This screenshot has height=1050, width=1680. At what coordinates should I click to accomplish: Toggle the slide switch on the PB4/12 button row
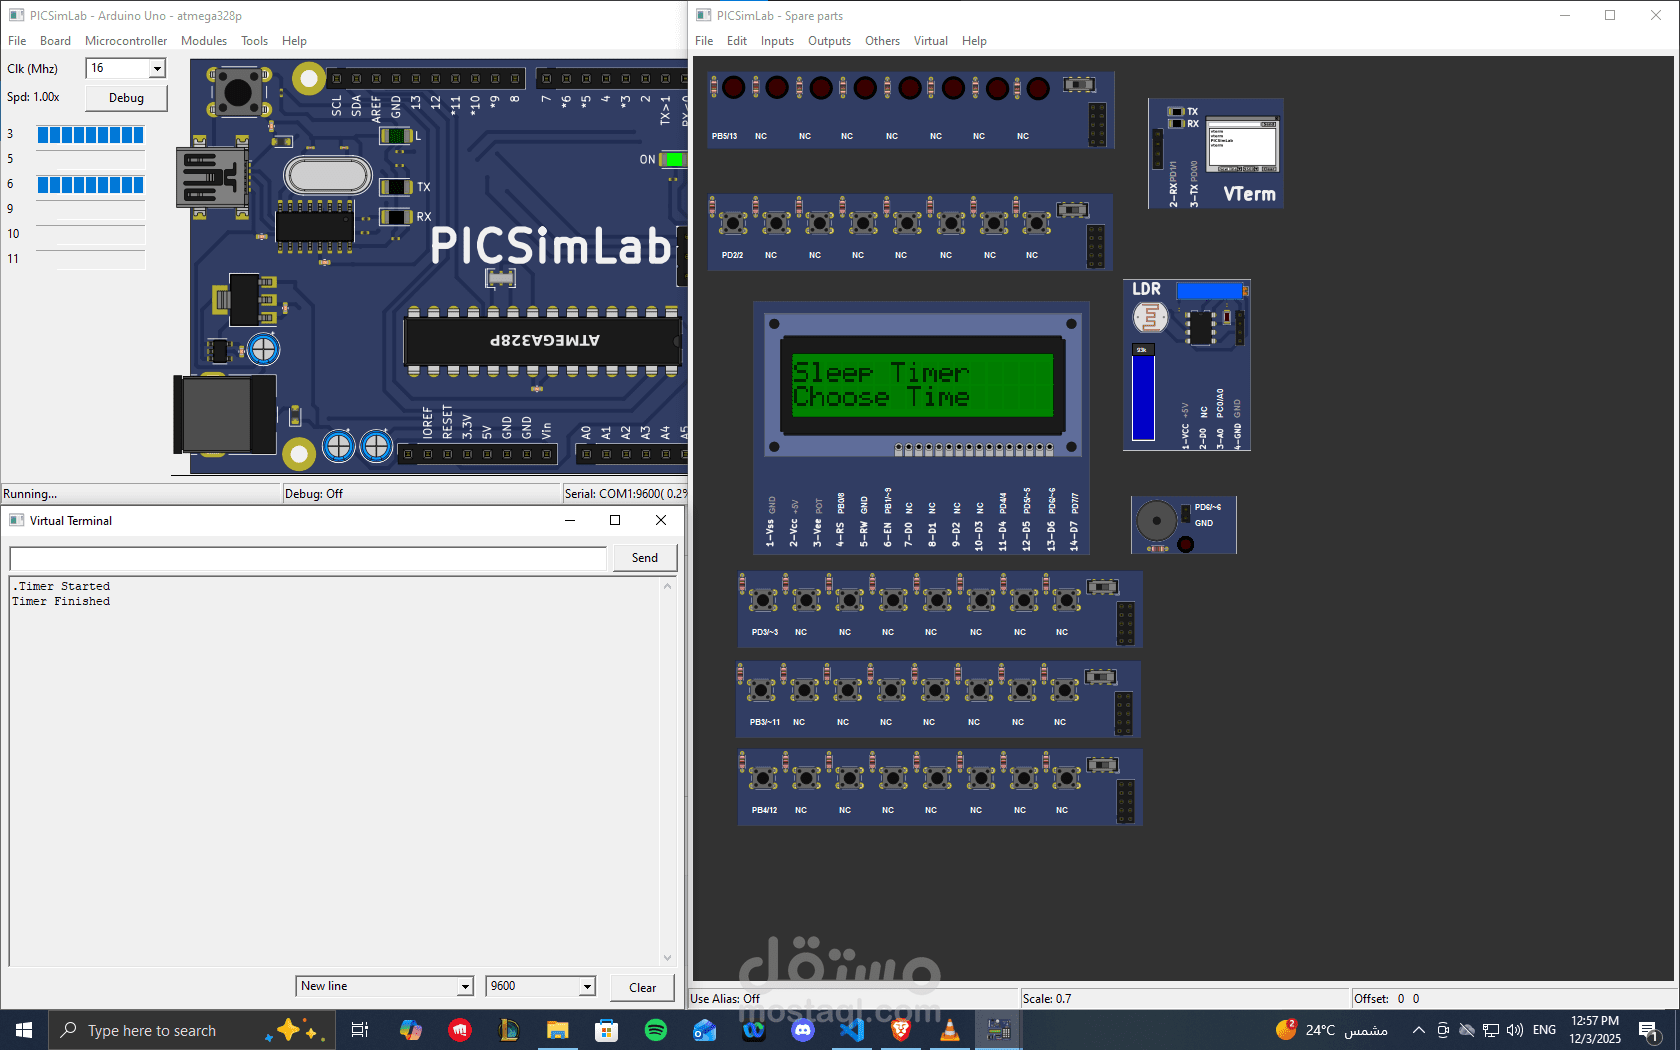(1102, 765)
